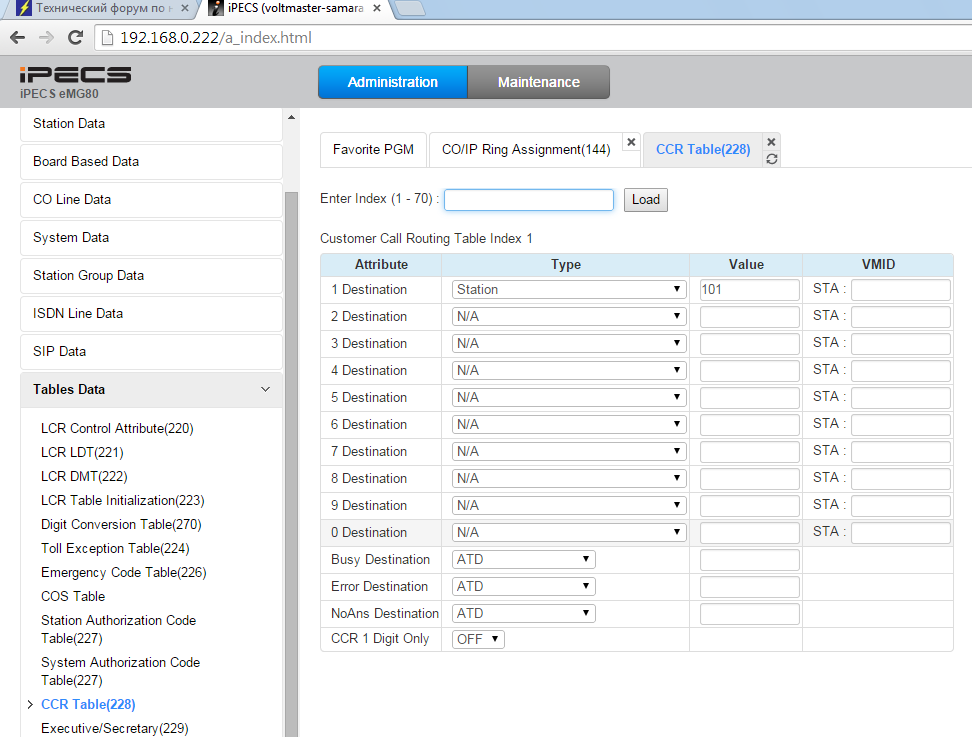Click the browser reload icon
The width and height of the screenshot is (972, 737).
[x=75, y=38]
